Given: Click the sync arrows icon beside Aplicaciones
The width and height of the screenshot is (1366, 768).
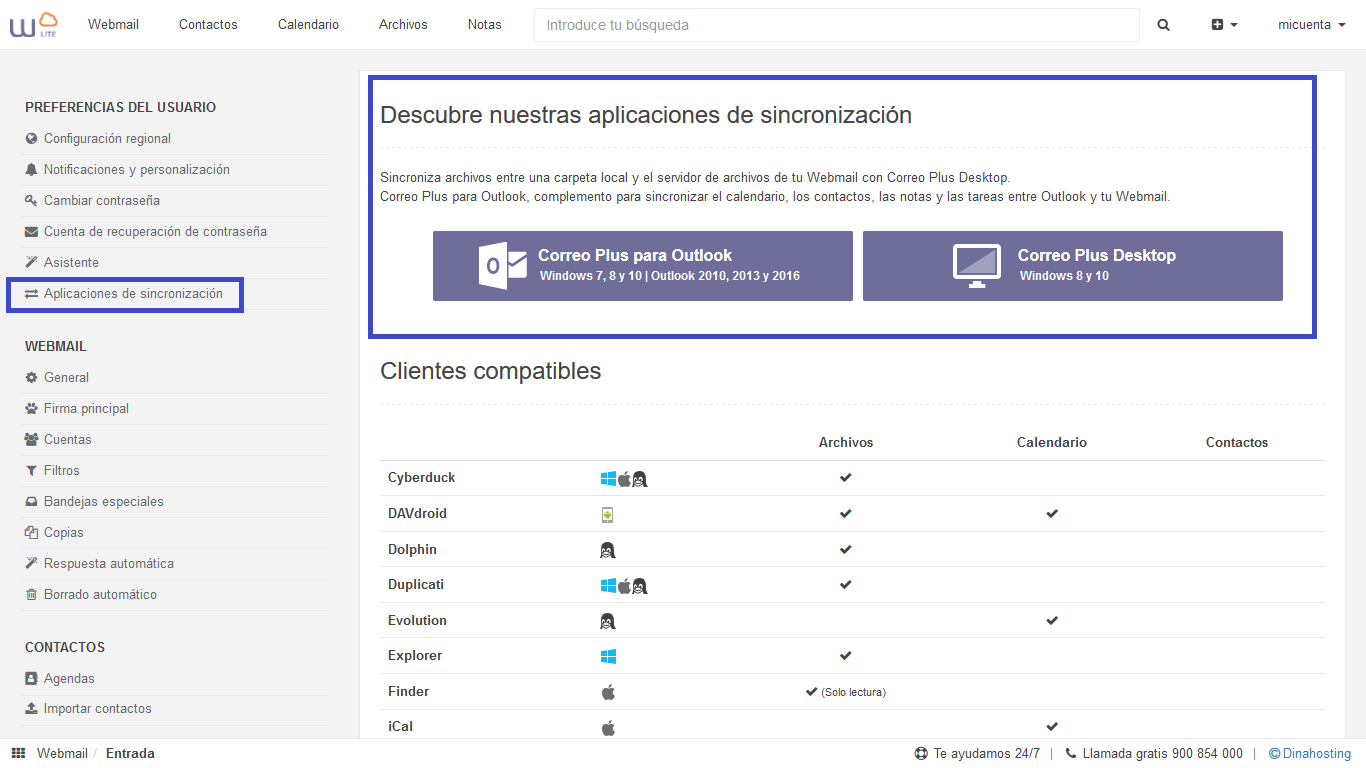Looking at the screenshot, I should [x=31, y=294].
